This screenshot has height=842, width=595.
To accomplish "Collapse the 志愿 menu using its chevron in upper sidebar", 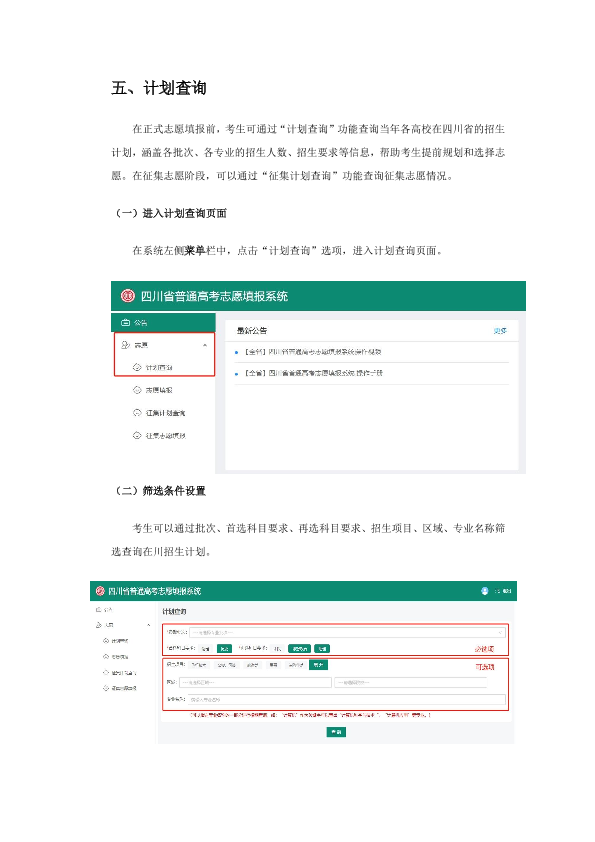I will click(205, 345).
